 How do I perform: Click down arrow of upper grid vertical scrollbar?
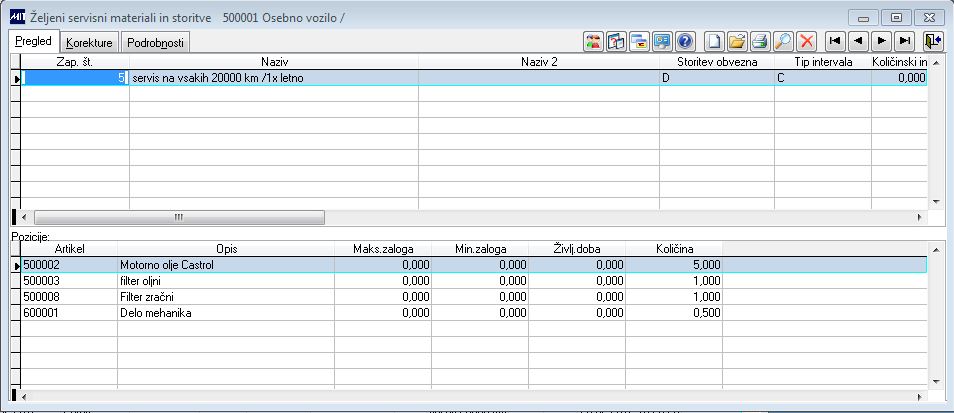936,201
